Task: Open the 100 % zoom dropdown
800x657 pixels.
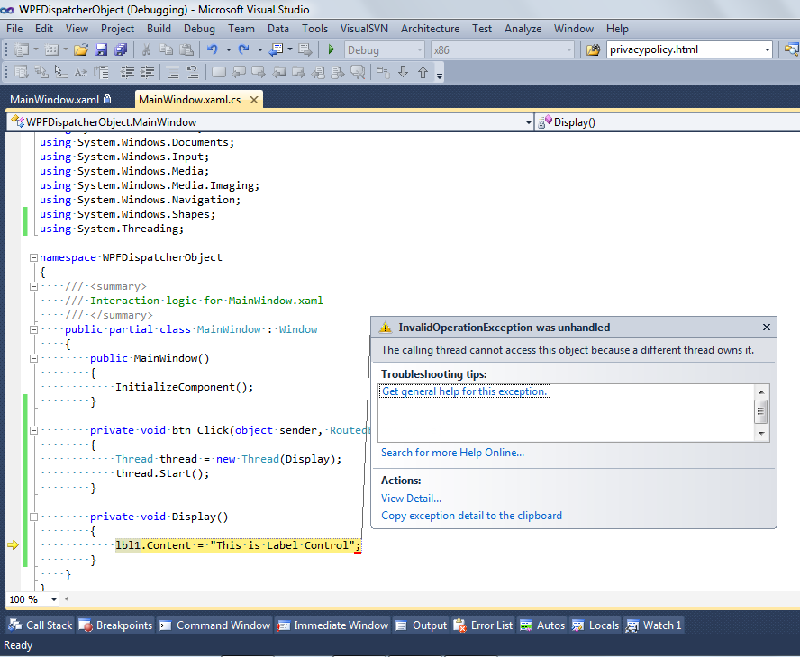Action: pyautogui.click(x=54, y=599)
